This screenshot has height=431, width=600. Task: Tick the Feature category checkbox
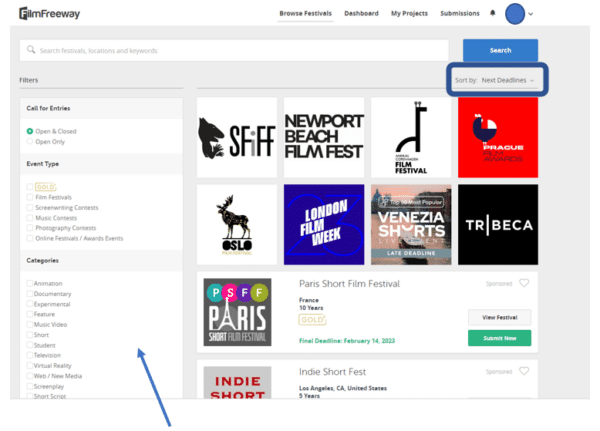click(29, 314)
